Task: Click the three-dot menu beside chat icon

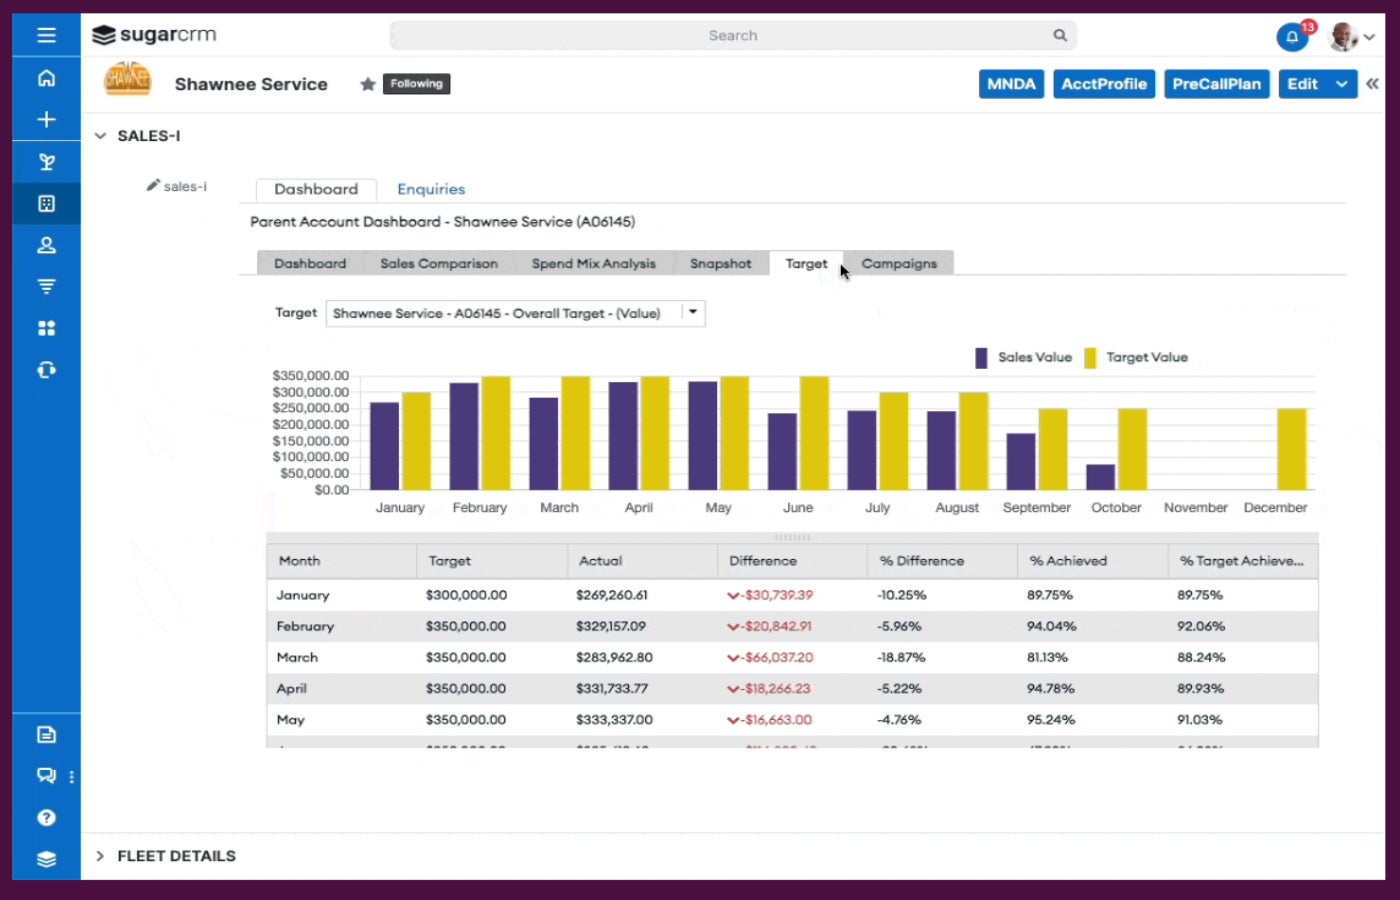Action: [71, 777]
